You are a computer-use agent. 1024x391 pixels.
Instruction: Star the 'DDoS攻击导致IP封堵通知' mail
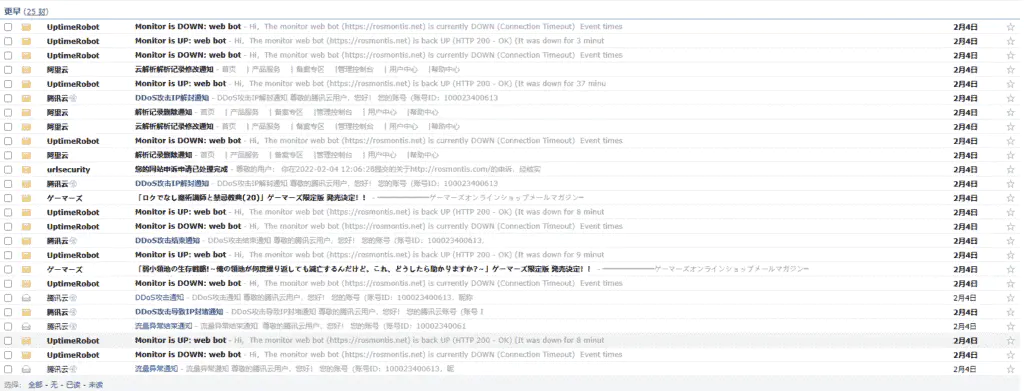coord(1010,312)
